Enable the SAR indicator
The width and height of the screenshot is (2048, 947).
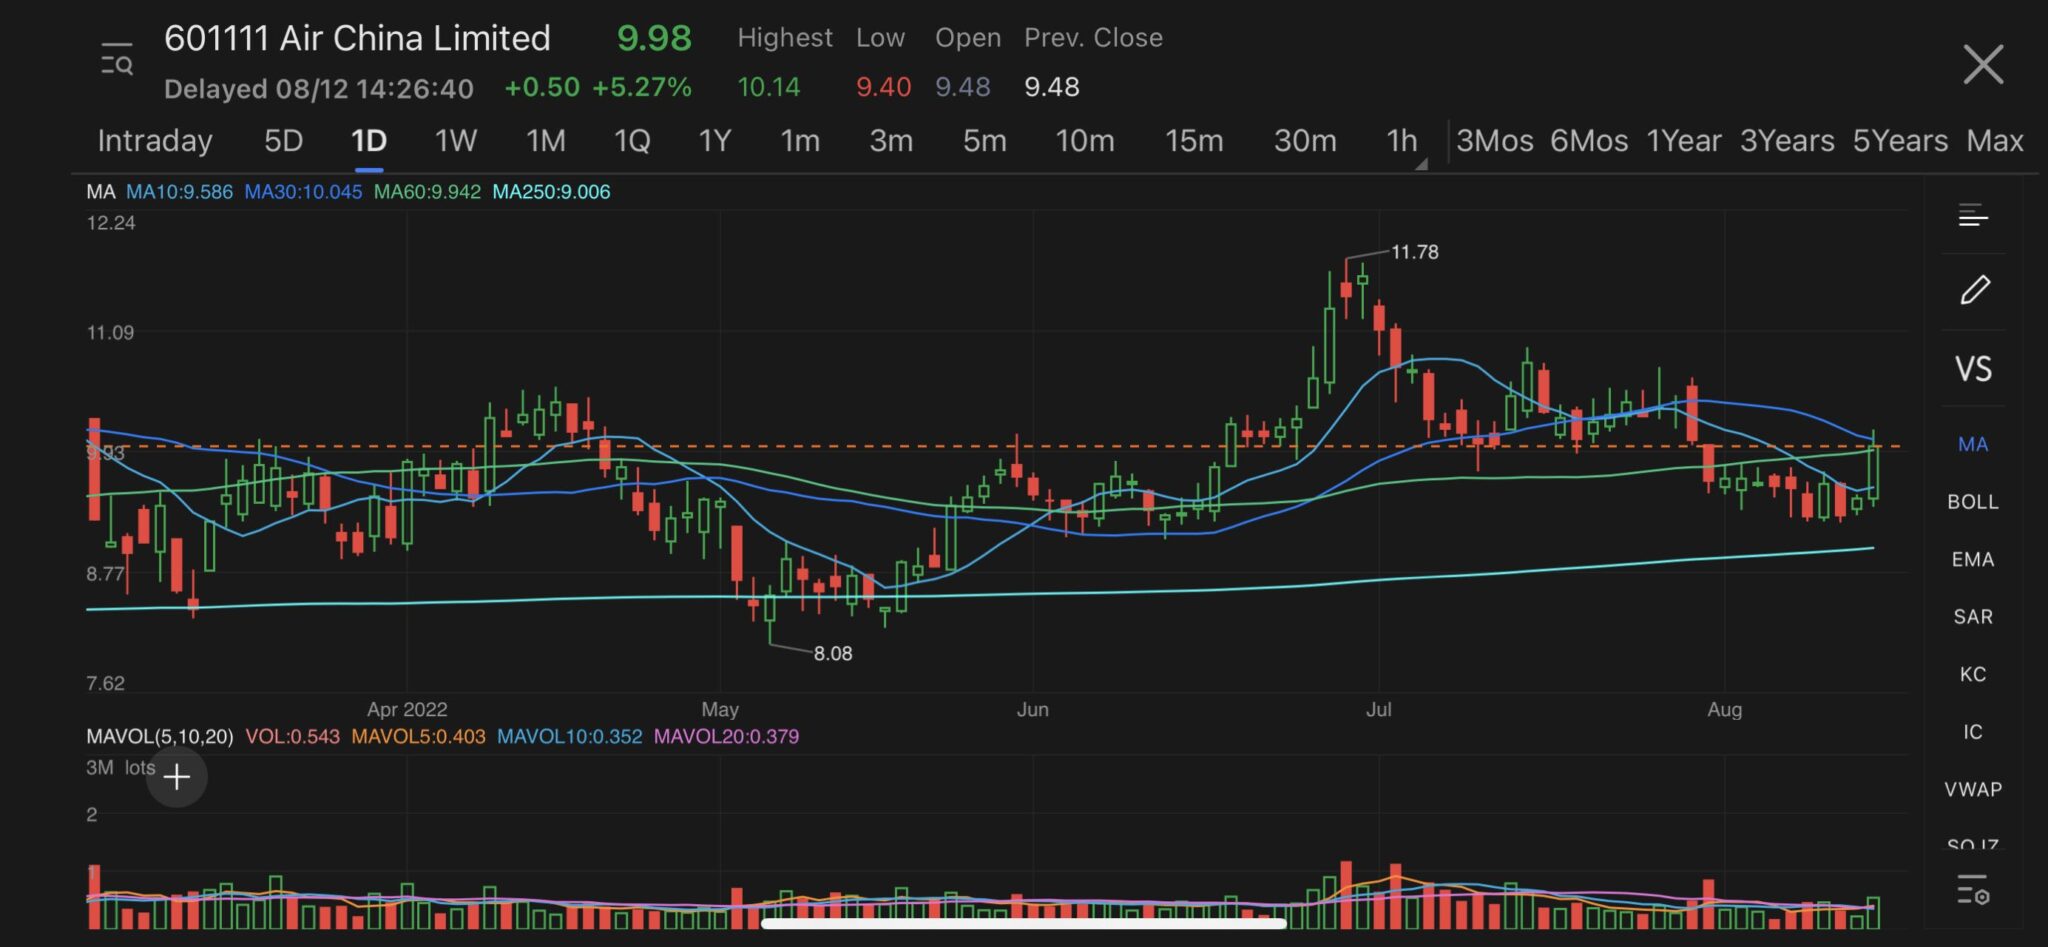pos(1973,617)
